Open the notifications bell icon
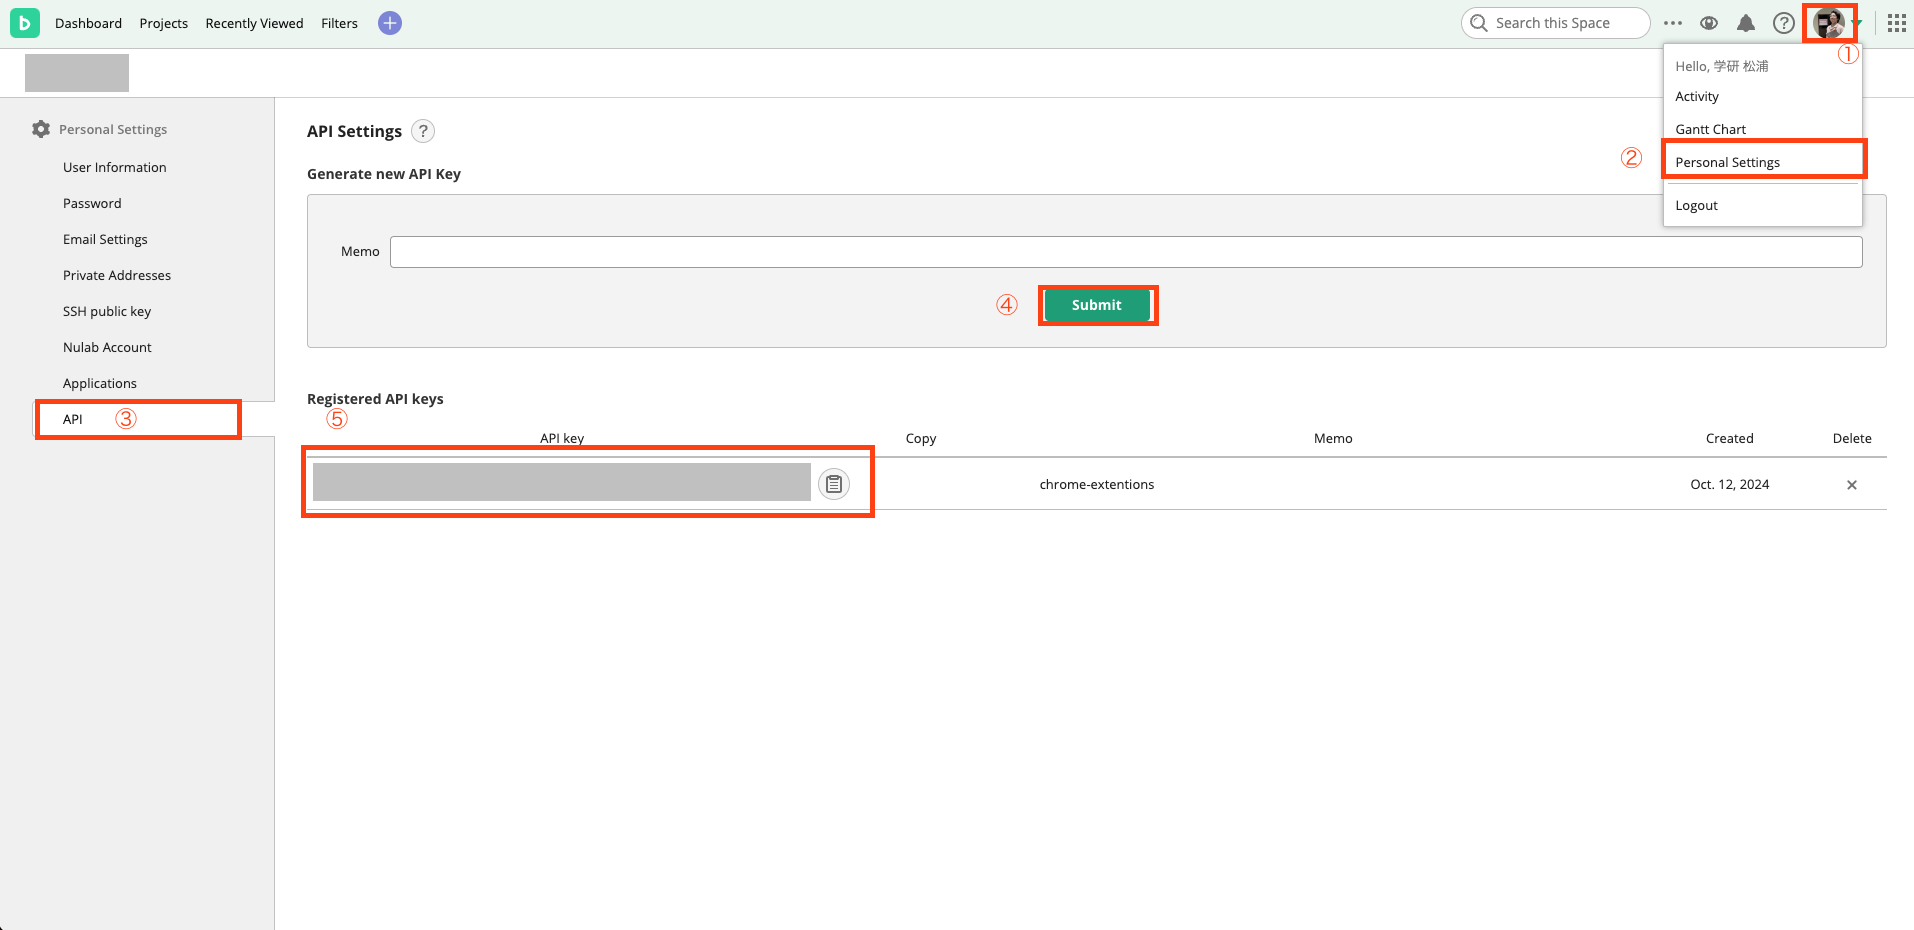This screenshot has height=930, width=1914. 1746,23
